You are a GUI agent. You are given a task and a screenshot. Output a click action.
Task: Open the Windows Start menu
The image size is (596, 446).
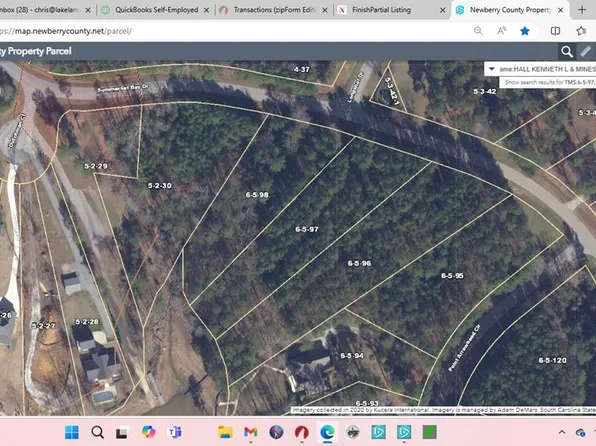pyautogui.click(x=72, y=432)
